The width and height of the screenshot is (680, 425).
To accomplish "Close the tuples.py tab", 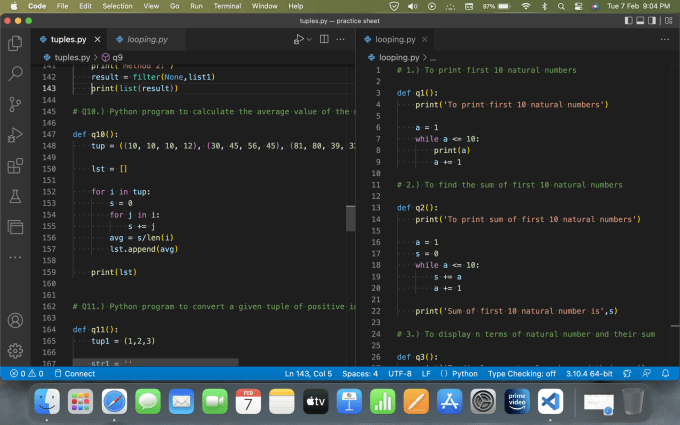I will click(98, 39).
